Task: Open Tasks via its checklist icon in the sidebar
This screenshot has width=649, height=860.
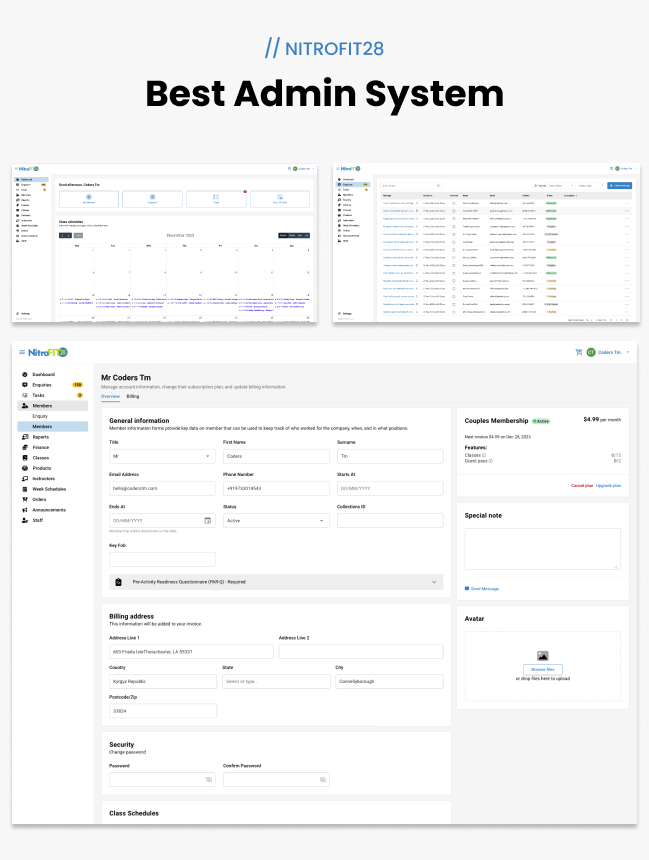Action: tap(25, 395)
